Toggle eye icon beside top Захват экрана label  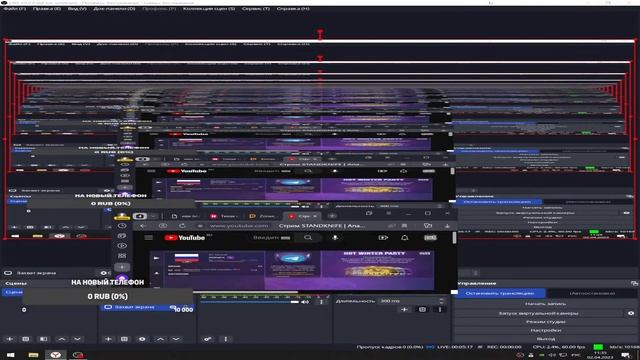(x=103, y=273)
